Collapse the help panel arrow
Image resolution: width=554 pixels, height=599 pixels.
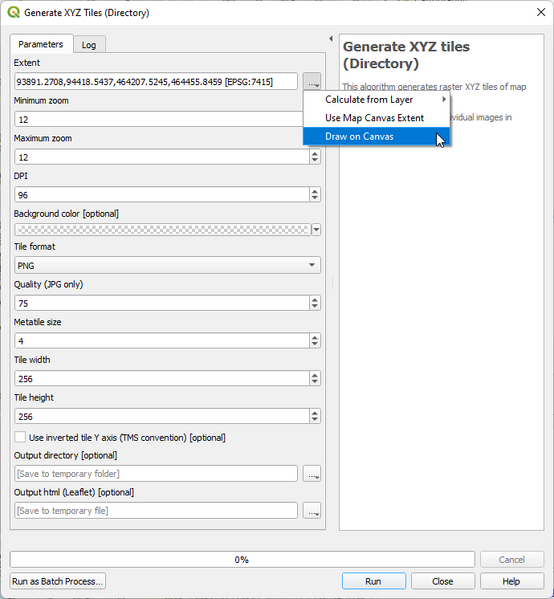pos(331,39)
